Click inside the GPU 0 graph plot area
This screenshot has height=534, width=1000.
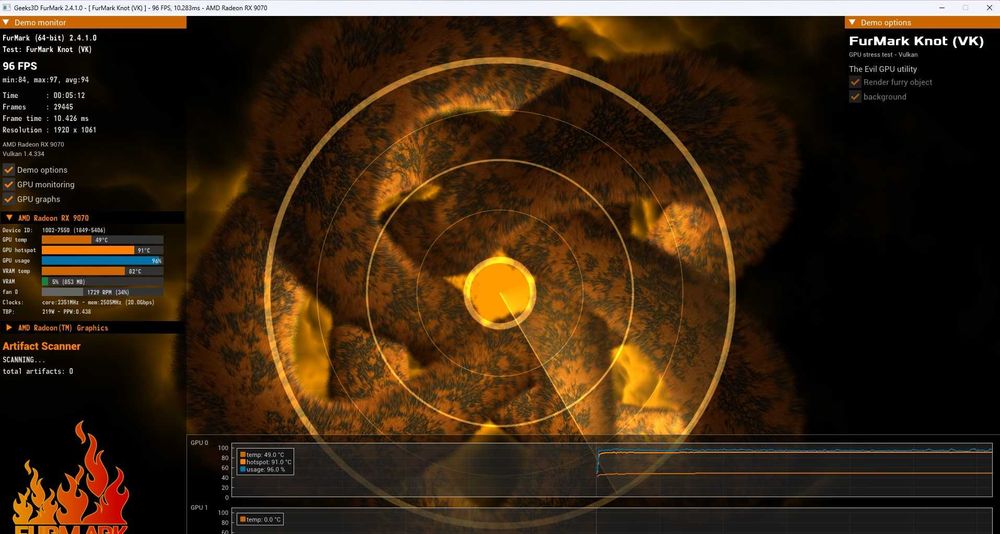coord(612,470)
